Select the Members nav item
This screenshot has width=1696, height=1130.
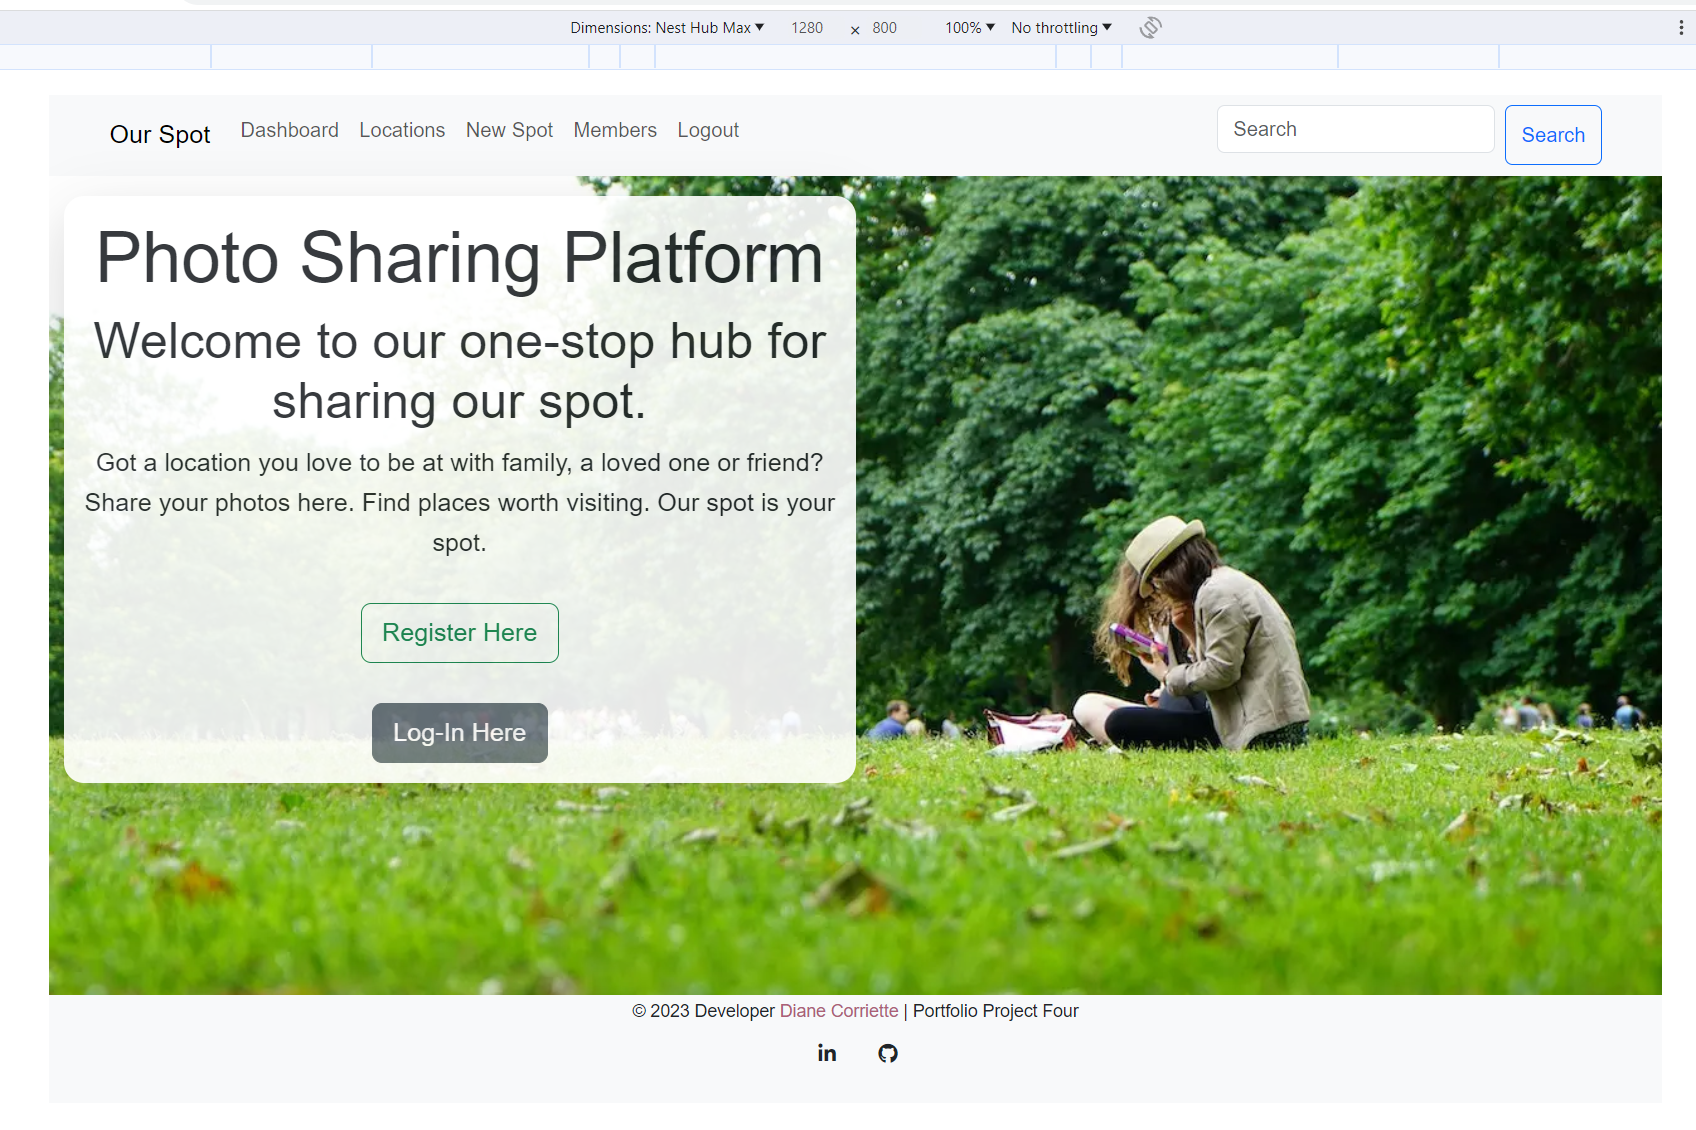click(x=615, y=130)
